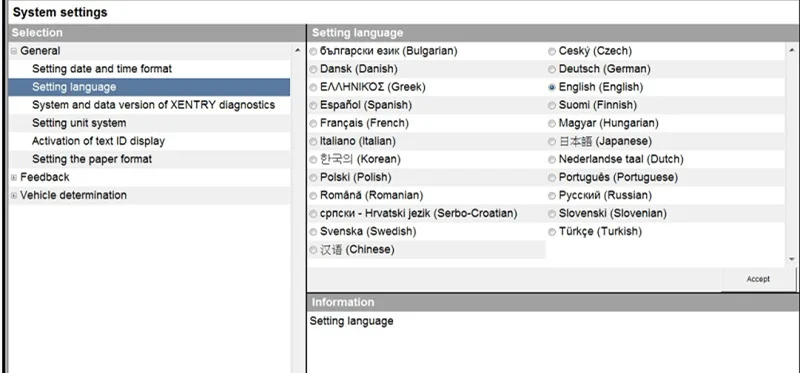Open Activation of text ID display
This screenshot has width=800, height=373.
98,141
